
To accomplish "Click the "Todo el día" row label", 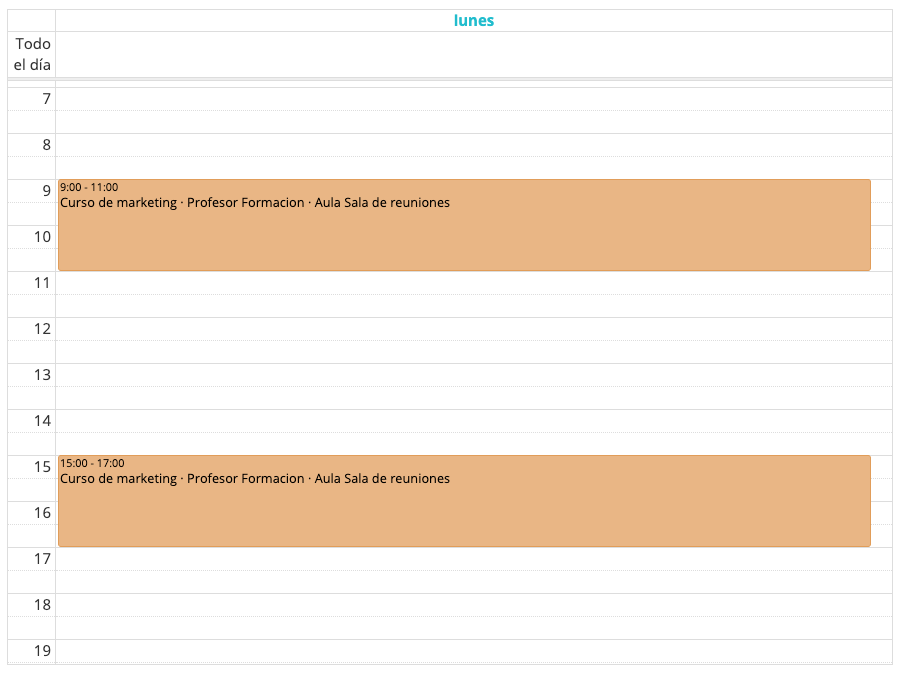I will click(x=32, y=54).
